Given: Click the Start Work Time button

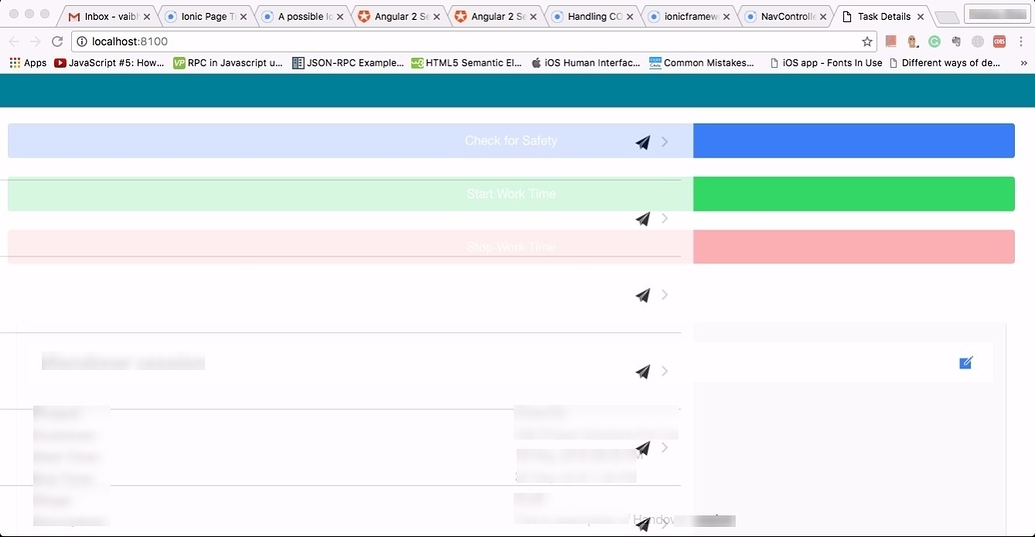Looking at the screenshot, I should tap(511, 194).
